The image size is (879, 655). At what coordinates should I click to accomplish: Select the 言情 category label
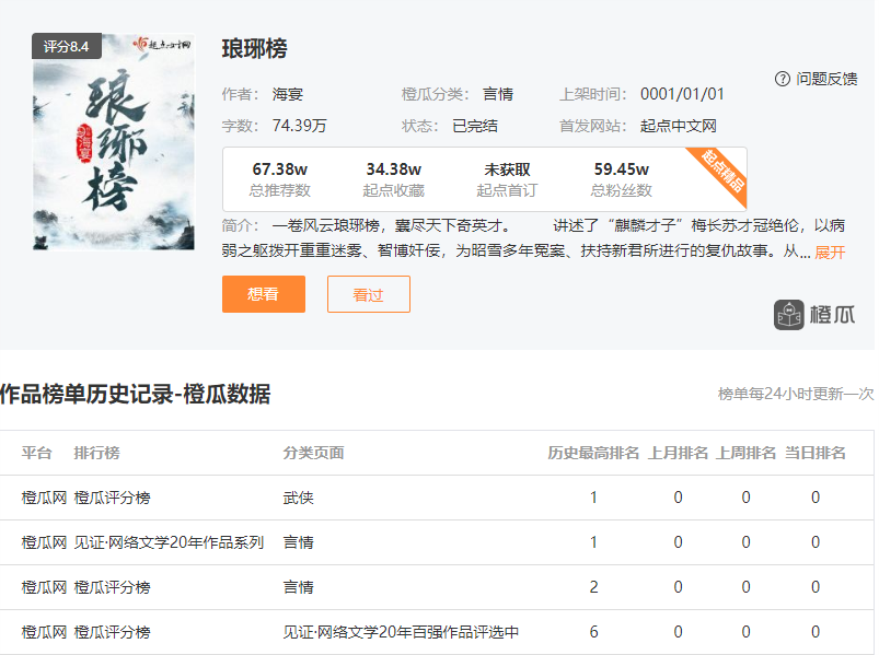[x=498, y=94]
